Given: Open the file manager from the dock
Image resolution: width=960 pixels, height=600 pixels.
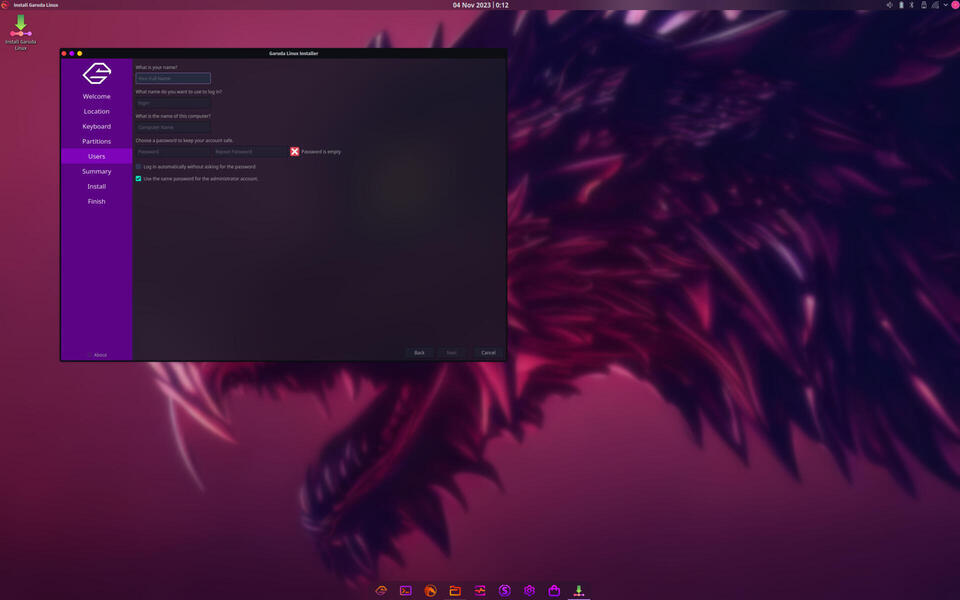Looking at the screenshot, I should 455,590.
